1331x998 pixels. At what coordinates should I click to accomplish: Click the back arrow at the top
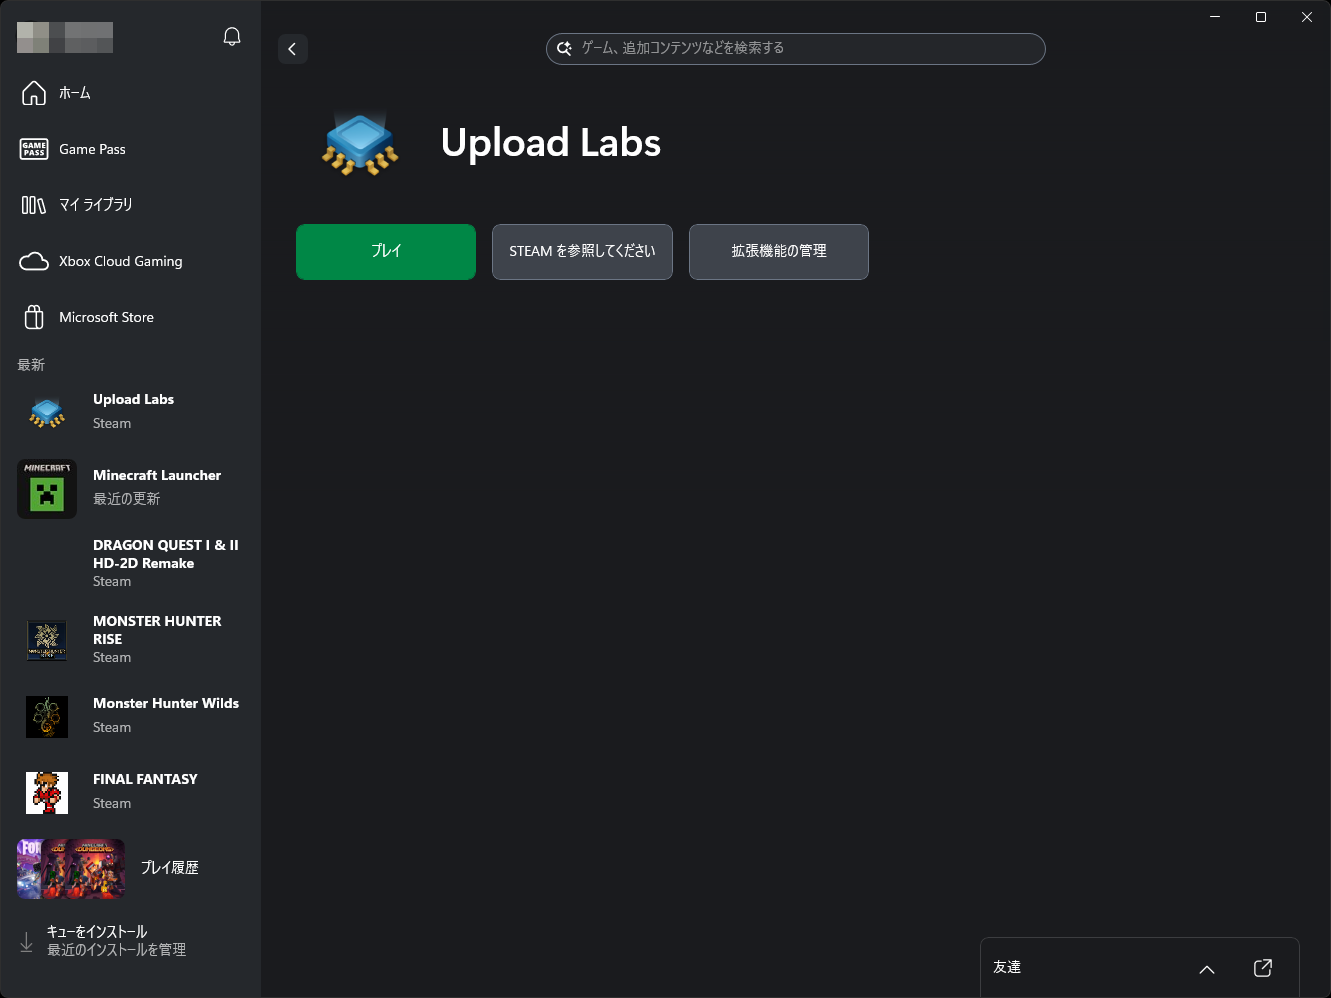click(292, 48)
